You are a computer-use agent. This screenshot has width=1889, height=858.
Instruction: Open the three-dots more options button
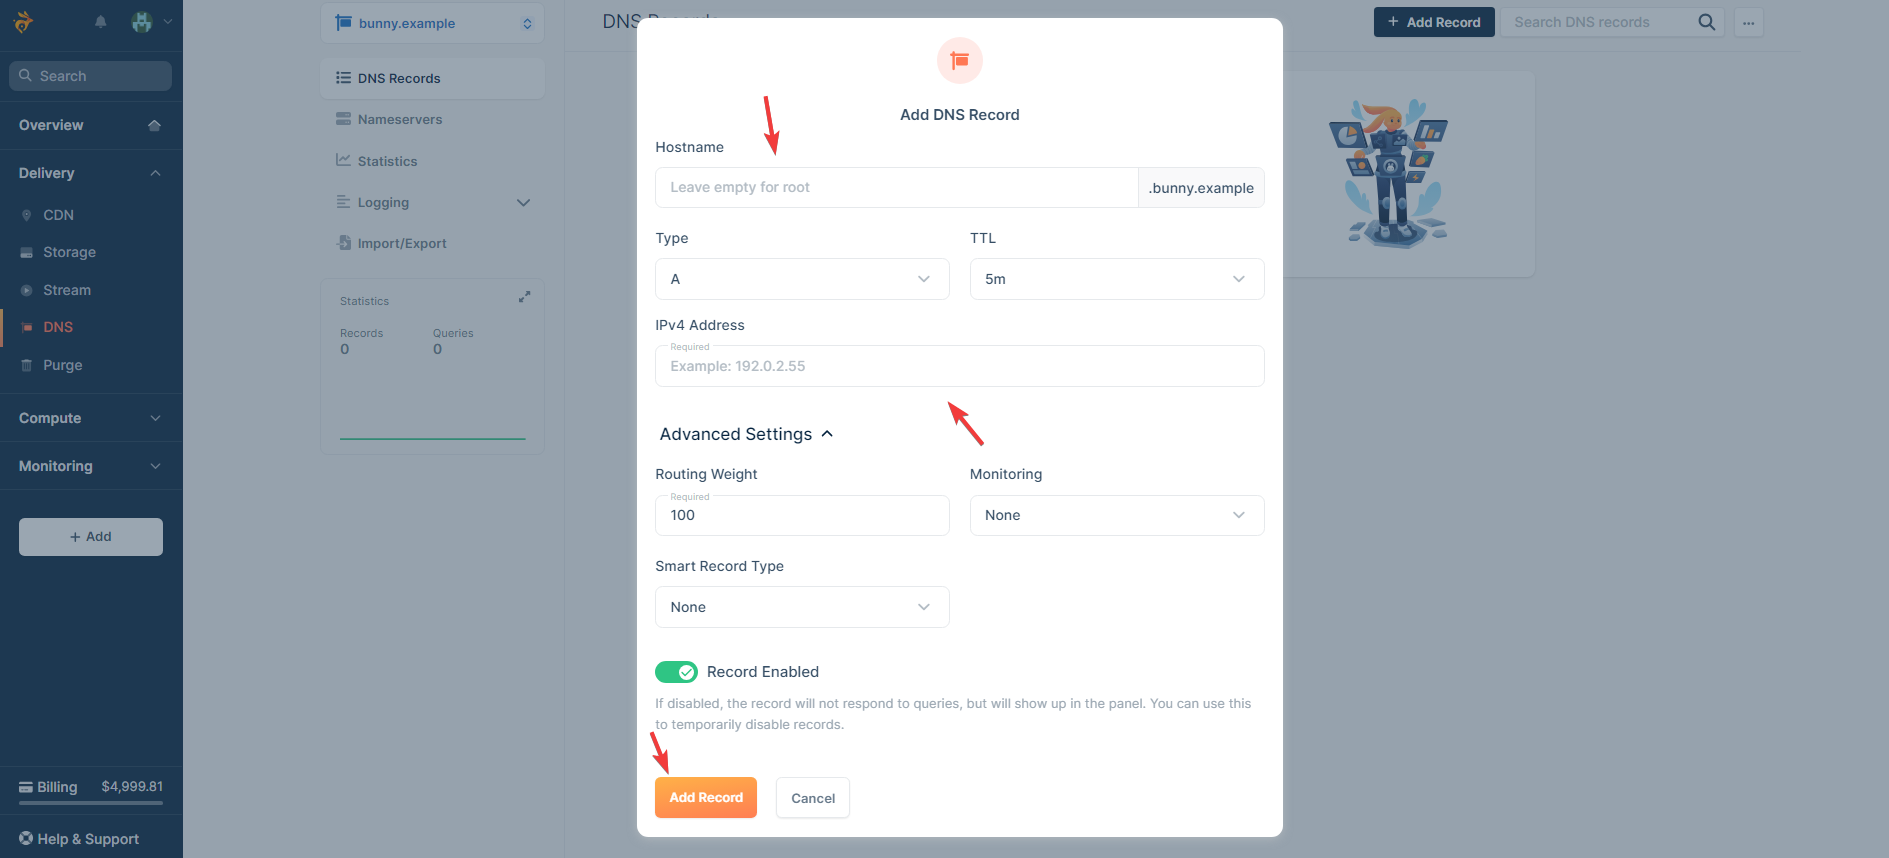click(1748, 22)
